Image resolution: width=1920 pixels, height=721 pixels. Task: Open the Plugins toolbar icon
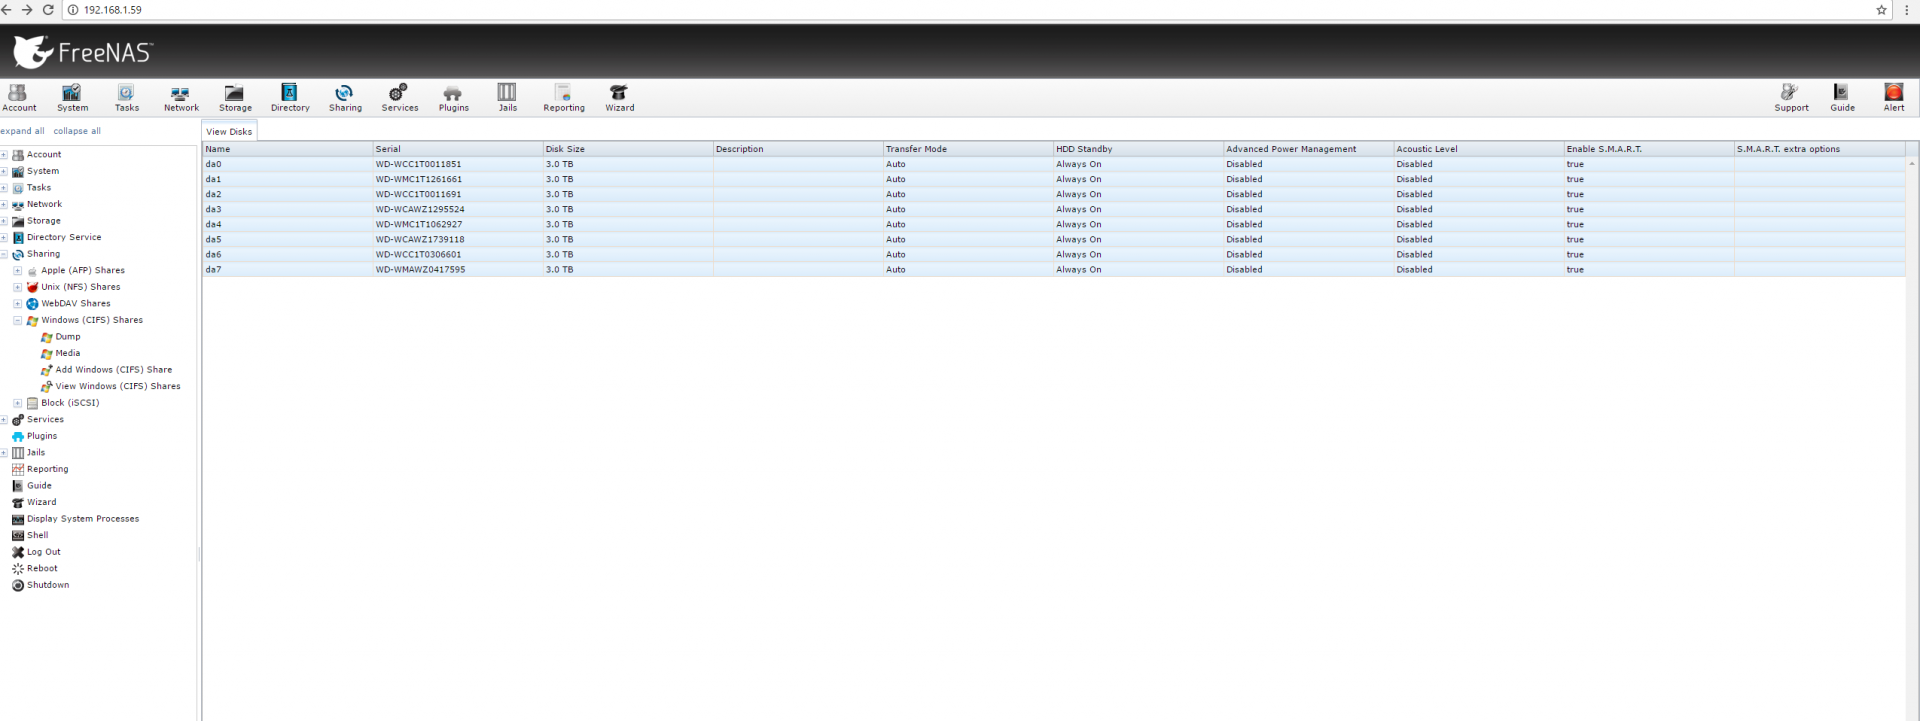[x=453, y=97]
